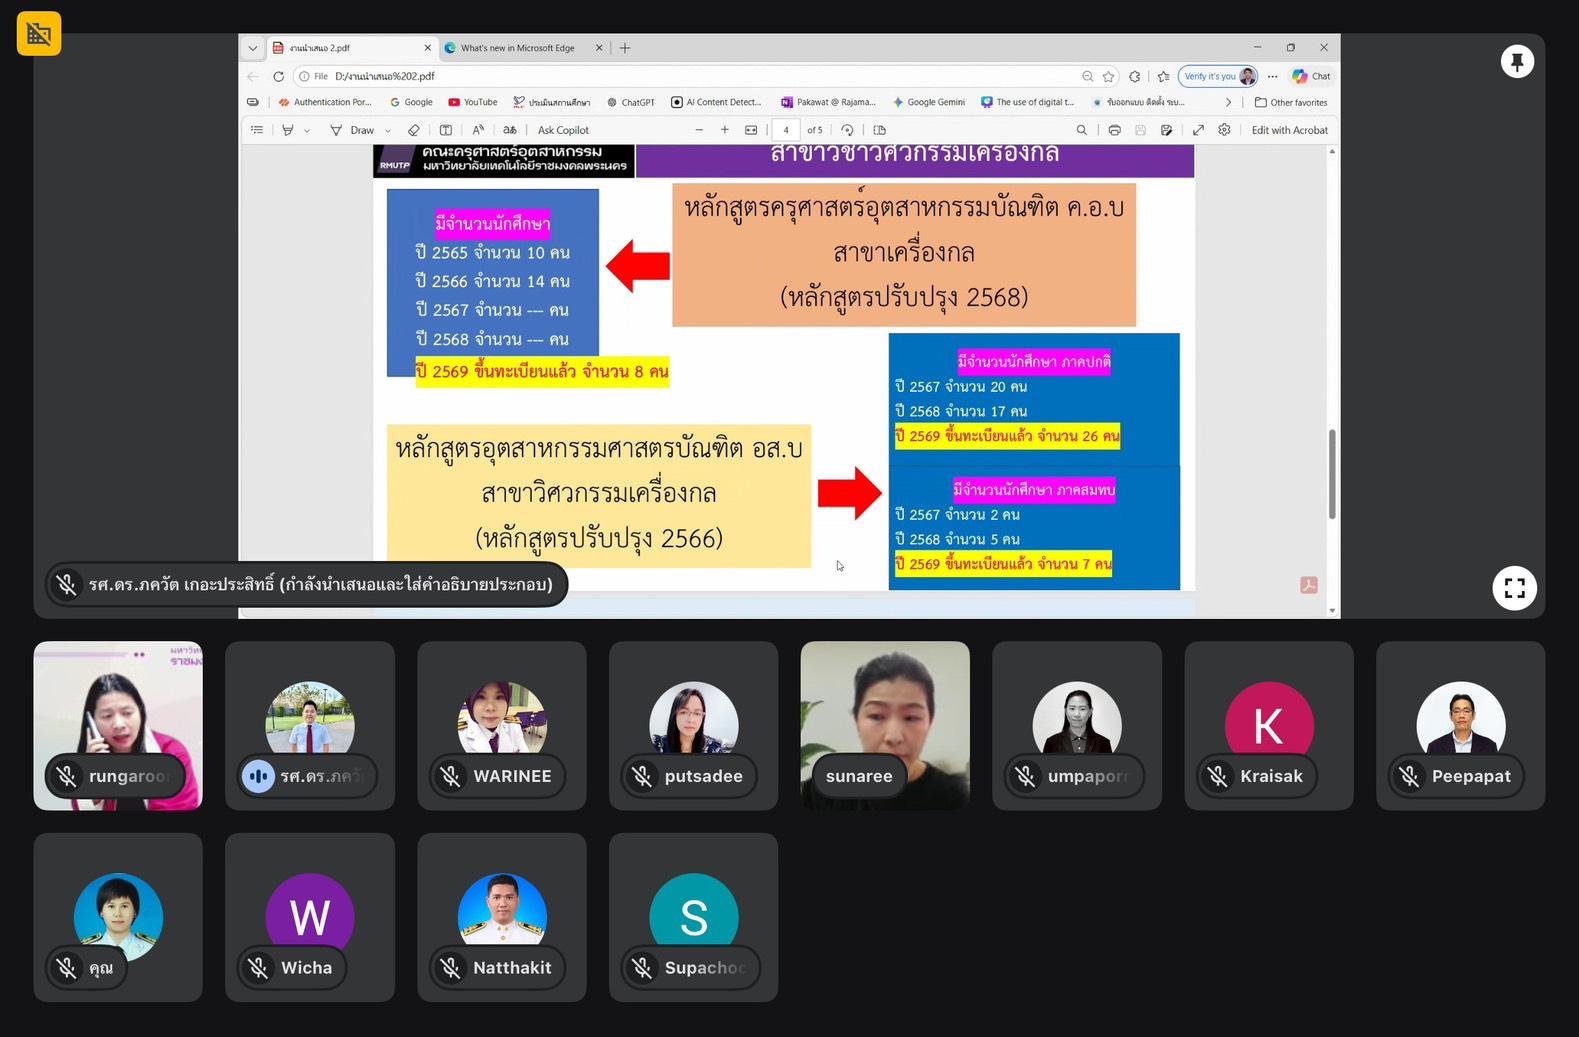
Task: Click the PDF search magnifier icon
Action: pos(1081,130)
